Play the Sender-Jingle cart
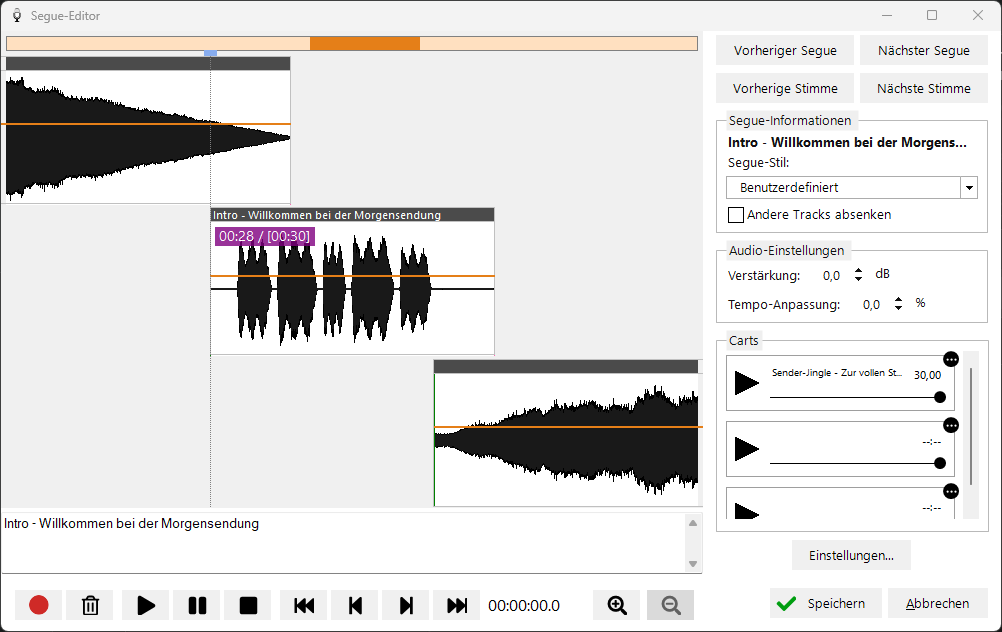The height and width of the screenshot is (632, 1002). pyautogui.click(x=746, y=383)
